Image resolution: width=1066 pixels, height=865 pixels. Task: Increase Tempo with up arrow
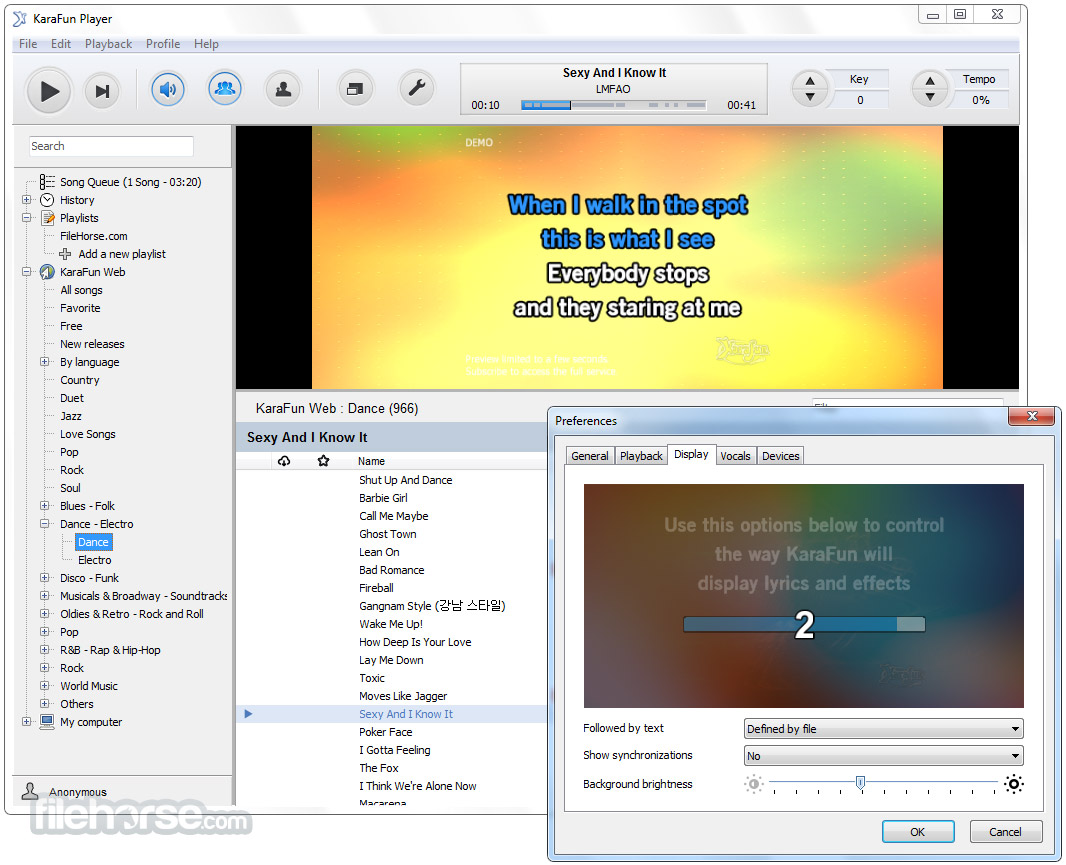pos(930,81)
